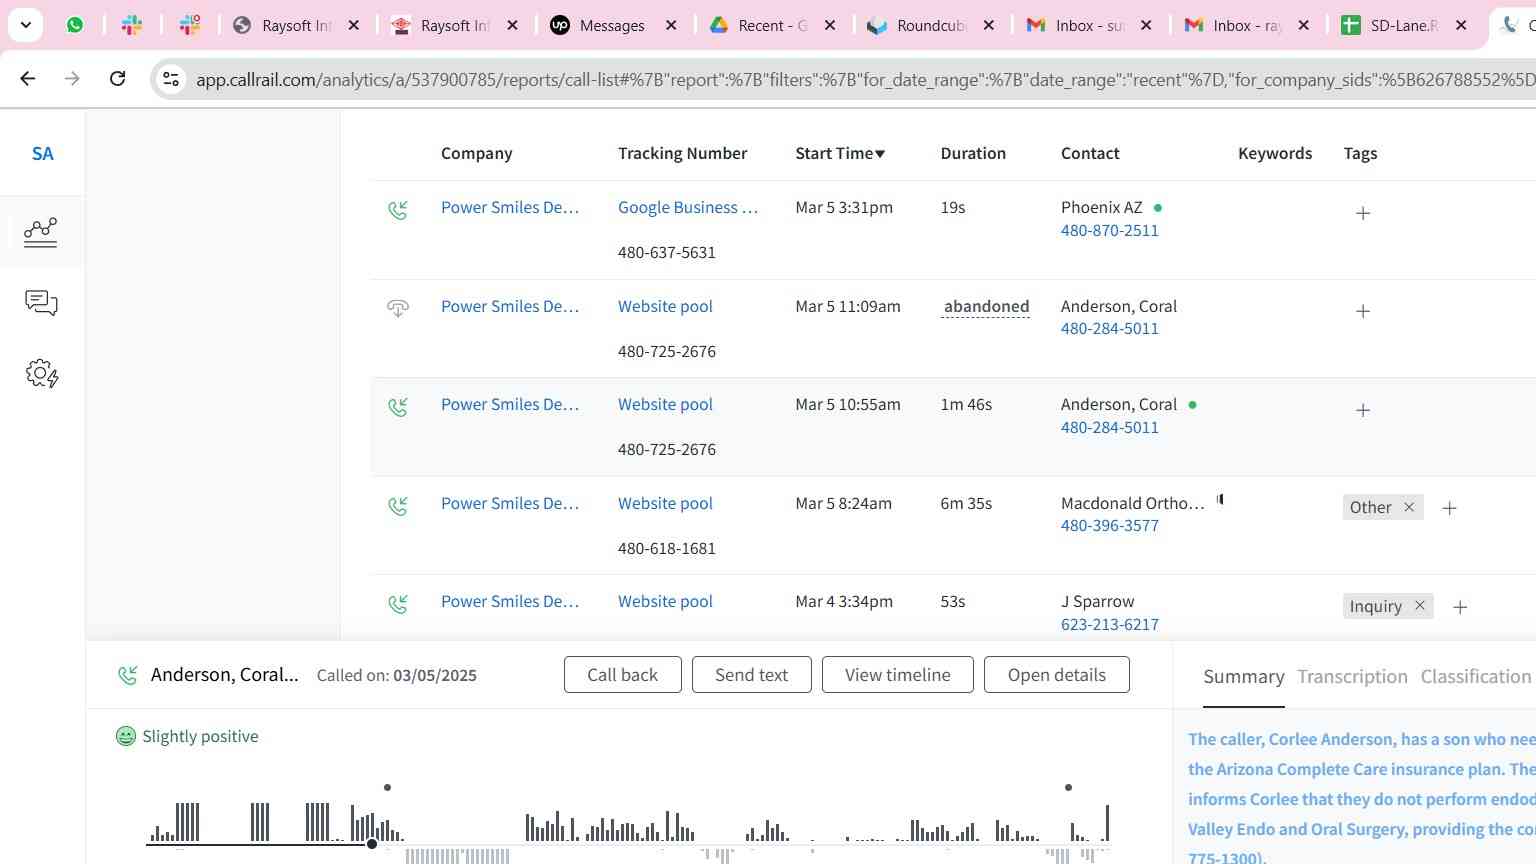
Task: Open Website pool link for 8:24am call
Action: point(665,503)
